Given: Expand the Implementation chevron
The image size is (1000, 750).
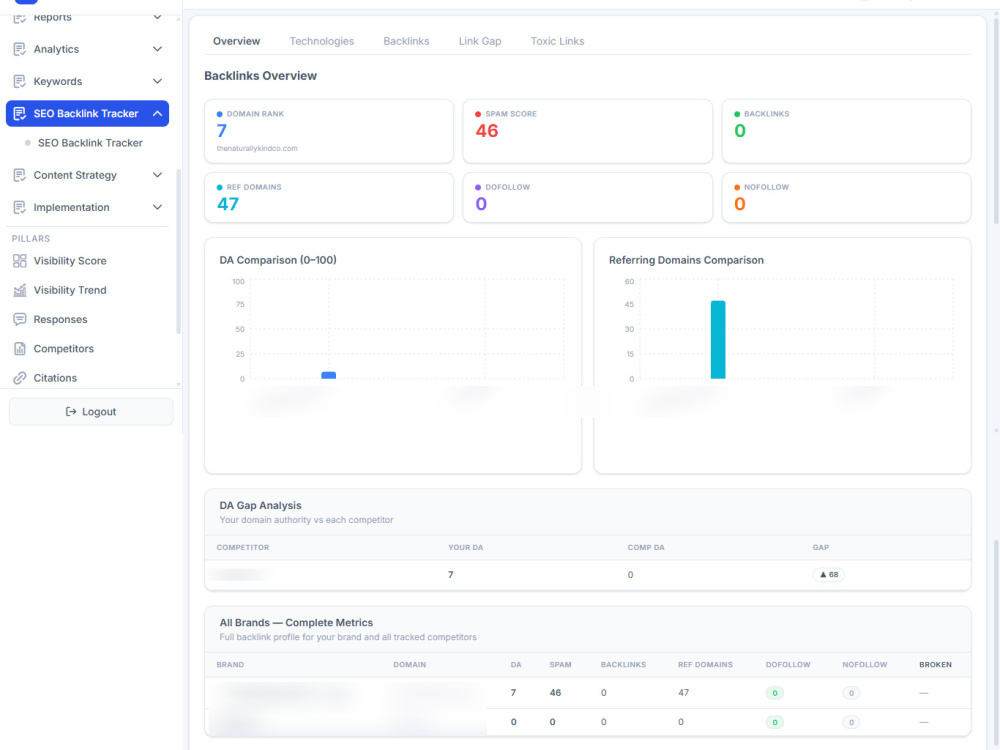Looking at the screenshot, I should click(x=158, y=207).
